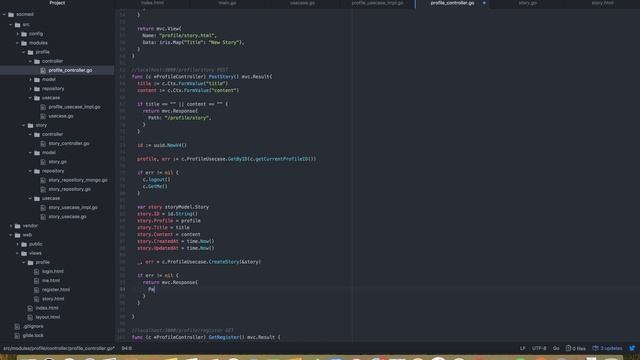Click the me.html file icon
This screenshot has height=360, width=640.
pyautogui.click(x=36, y=281)
